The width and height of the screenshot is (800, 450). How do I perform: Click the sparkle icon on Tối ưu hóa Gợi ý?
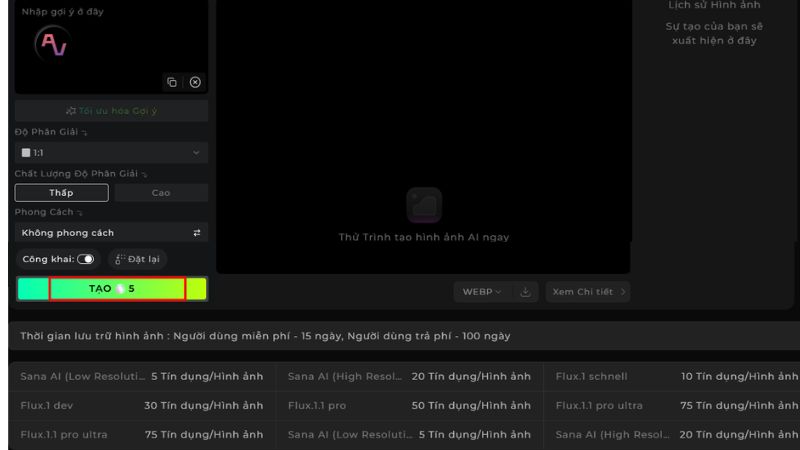coord(70,111)
